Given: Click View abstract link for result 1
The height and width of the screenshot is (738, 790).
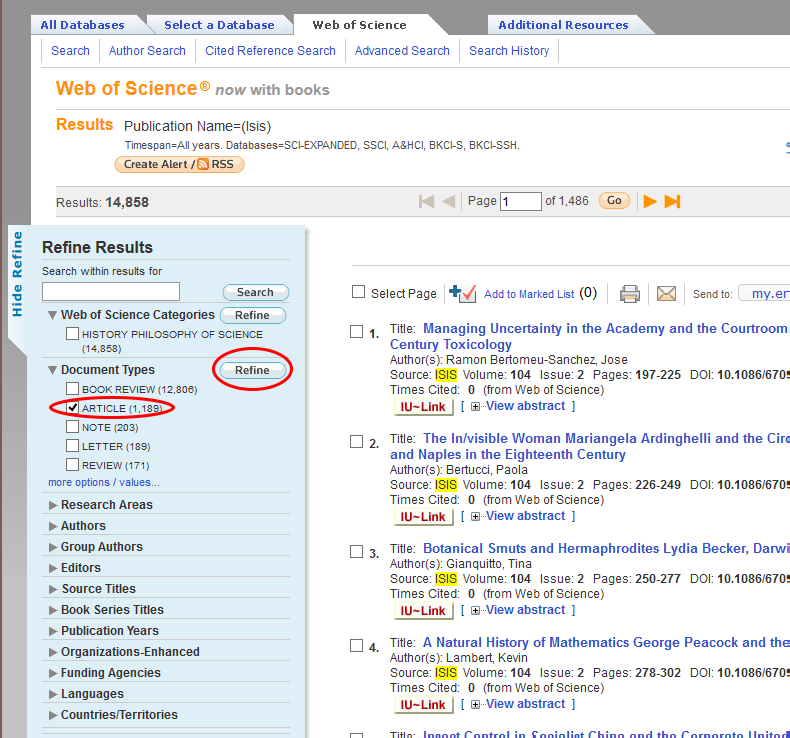Looking at the screenshot, I should 525,406.
